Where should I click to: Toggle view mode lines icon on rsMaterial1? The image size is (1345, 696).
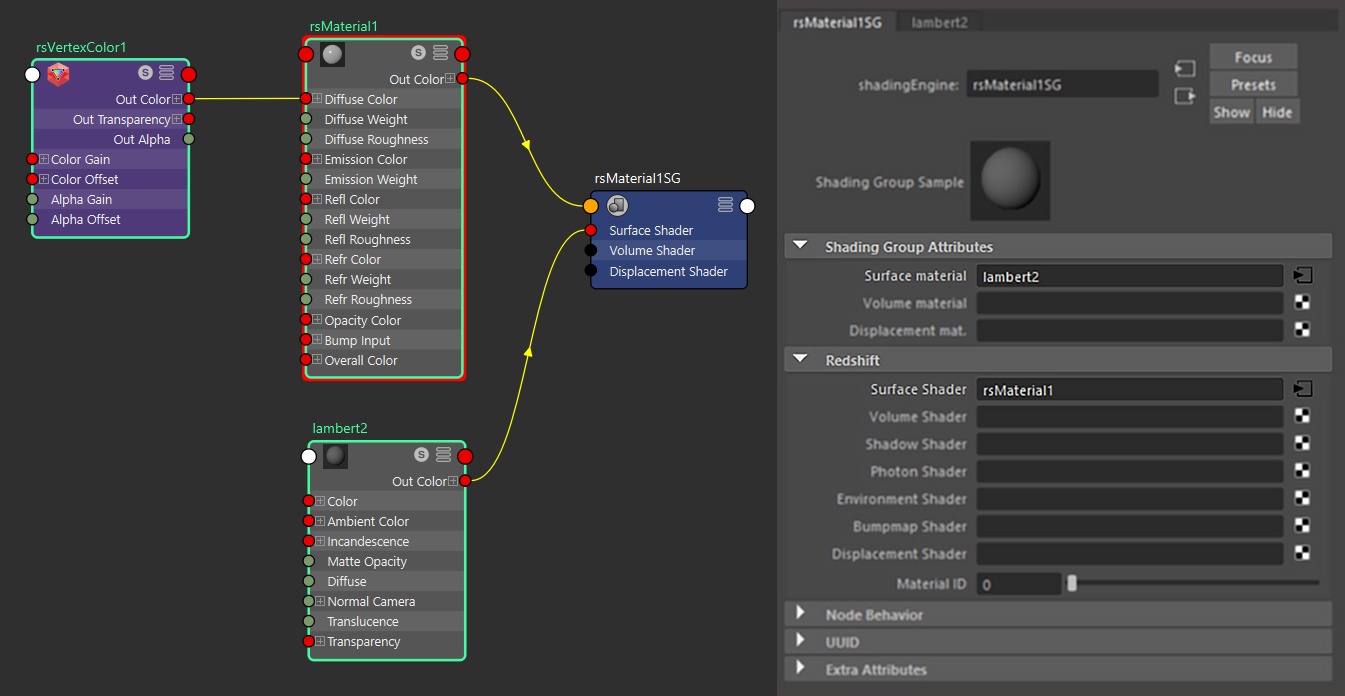pyautogui.click(x=440, y=53)
